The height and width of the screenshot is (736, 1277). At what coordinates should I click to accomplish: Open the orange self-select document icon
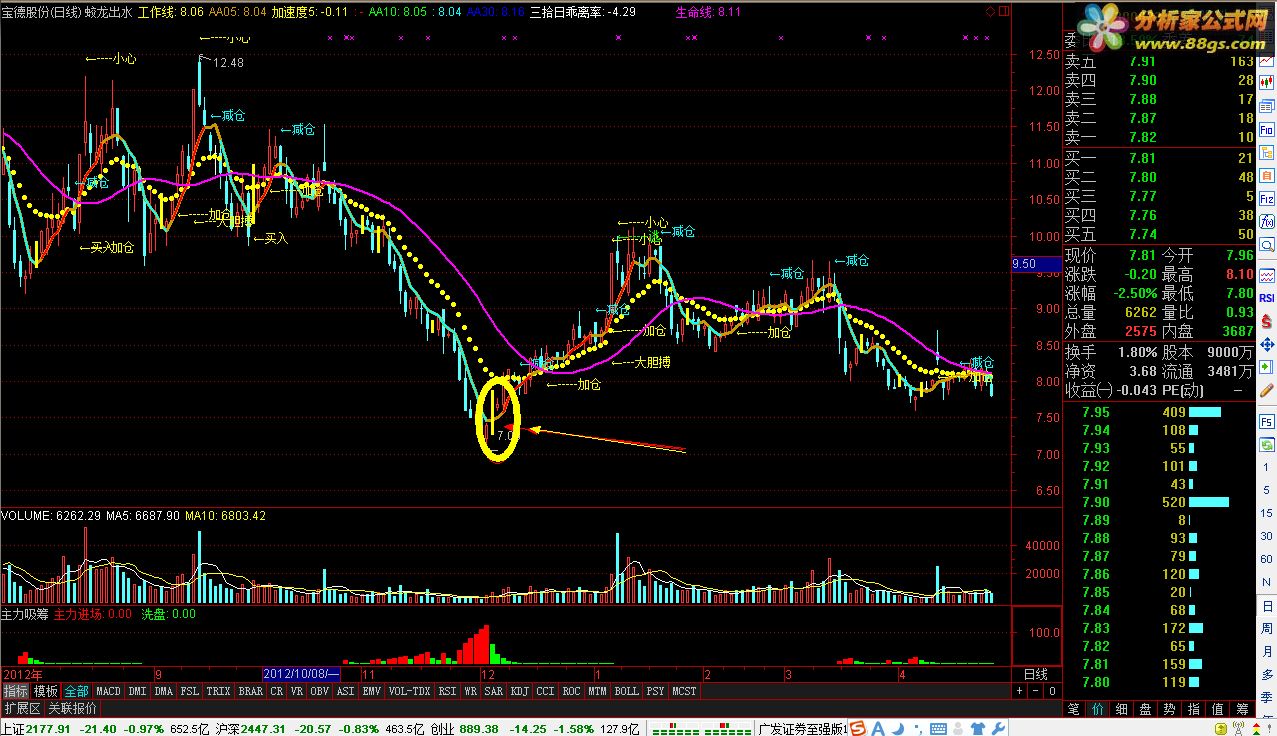click(1266, 176)
